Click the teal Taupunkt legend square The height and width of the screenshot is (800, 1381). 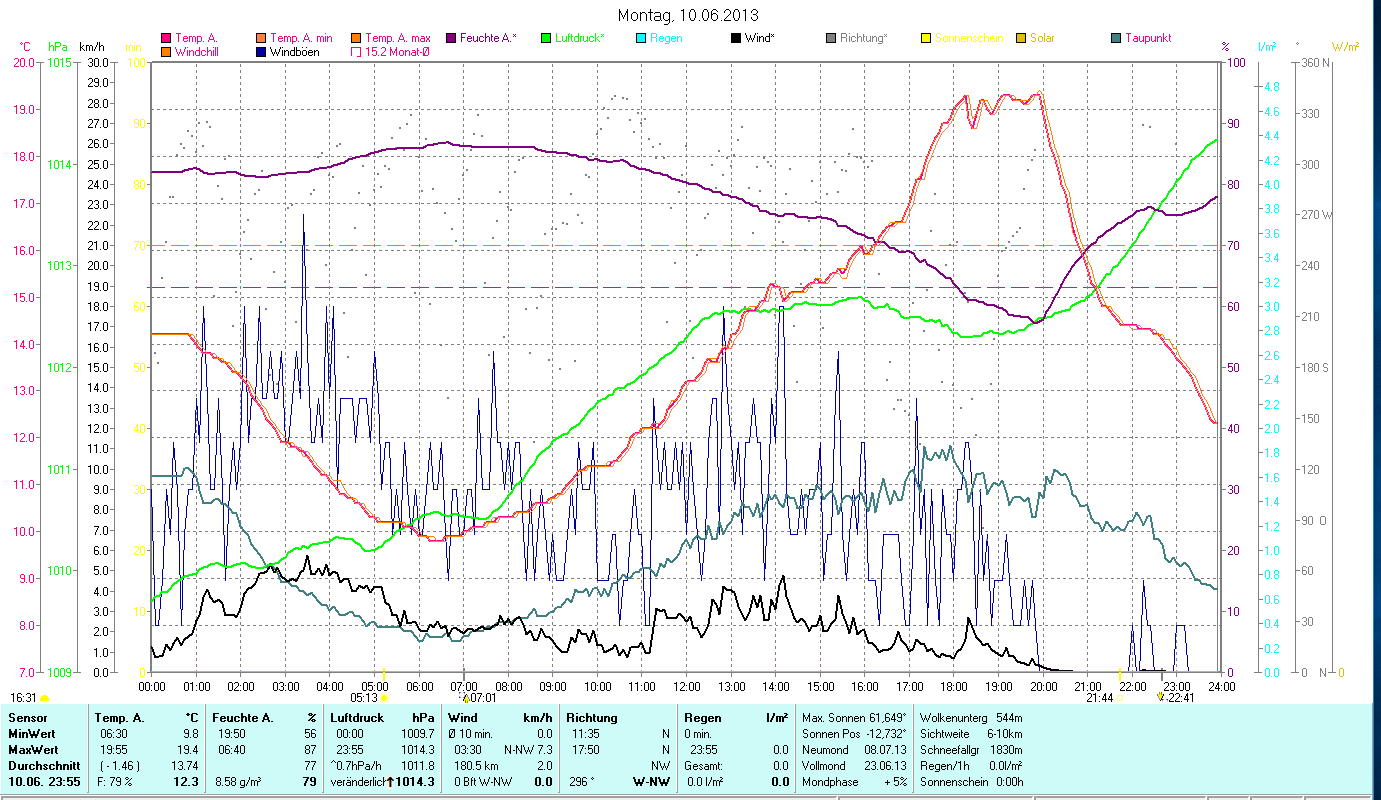[1116, 38]
